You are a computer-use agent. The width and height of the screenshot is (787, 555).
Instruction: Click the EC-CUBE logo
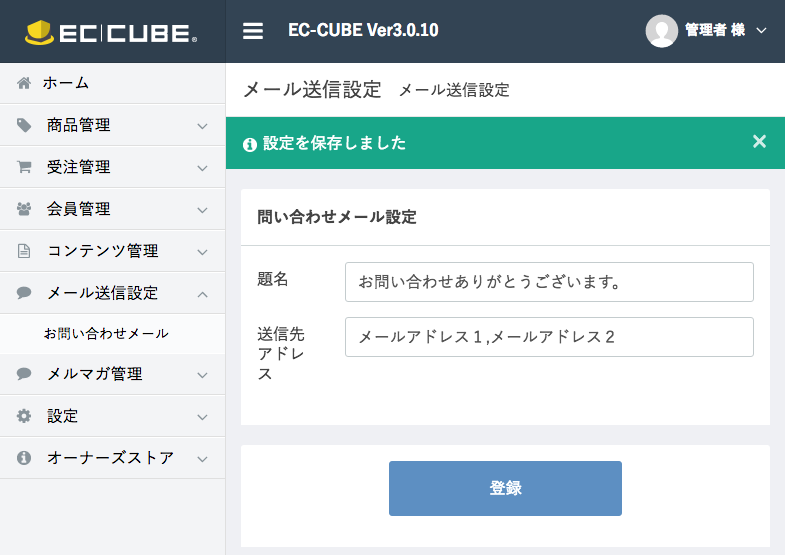[x=111, y=32]
